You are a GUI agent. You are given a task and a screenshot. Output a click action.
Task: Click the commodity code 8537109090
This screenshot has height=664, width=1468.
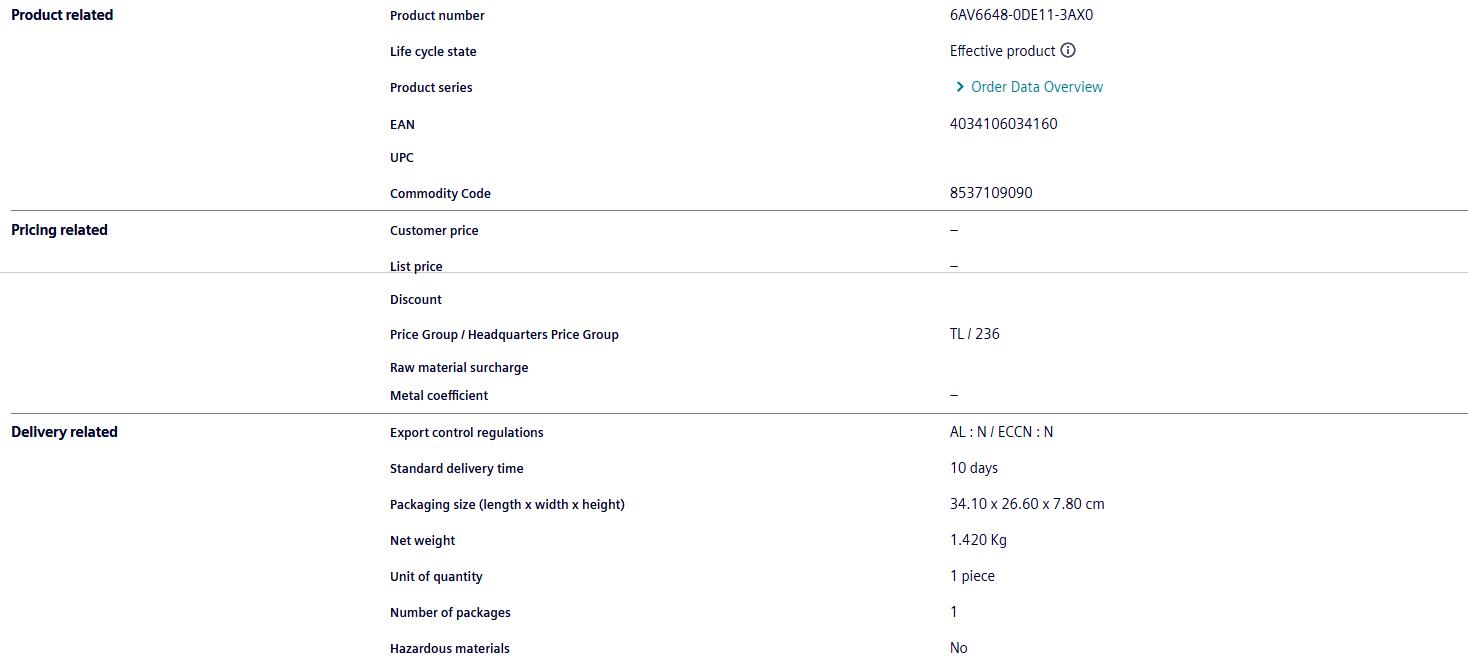tap(991, 193)
